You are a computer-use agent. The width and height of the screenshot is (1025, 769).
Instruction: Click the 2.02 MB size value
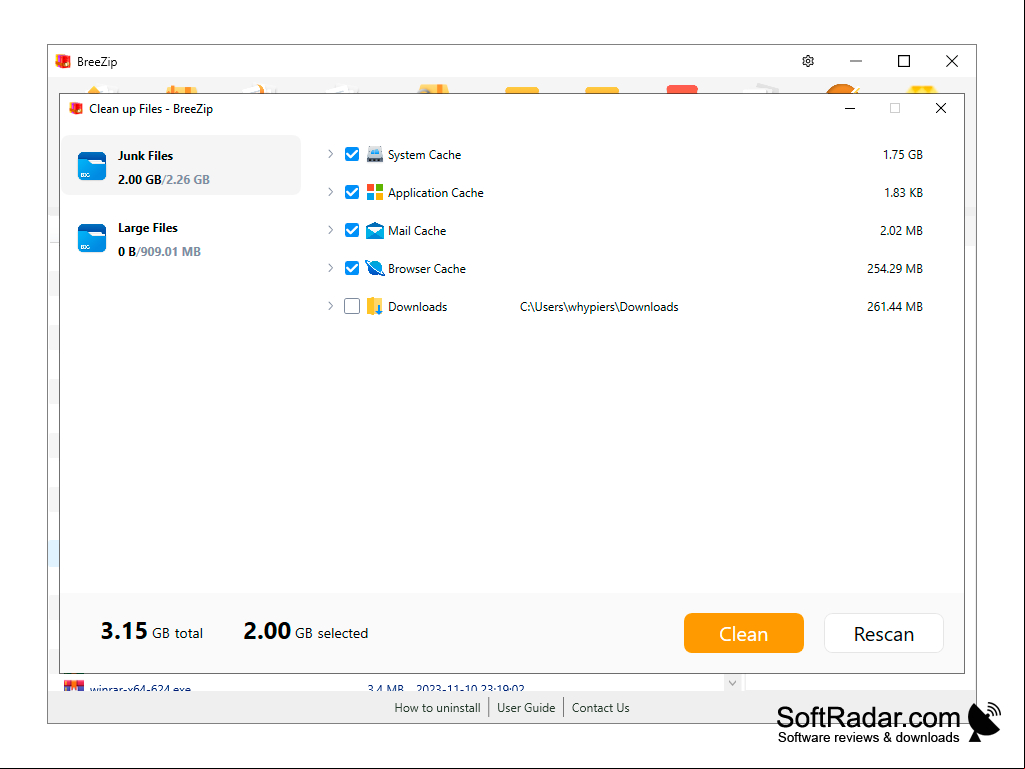click(901, 231)
